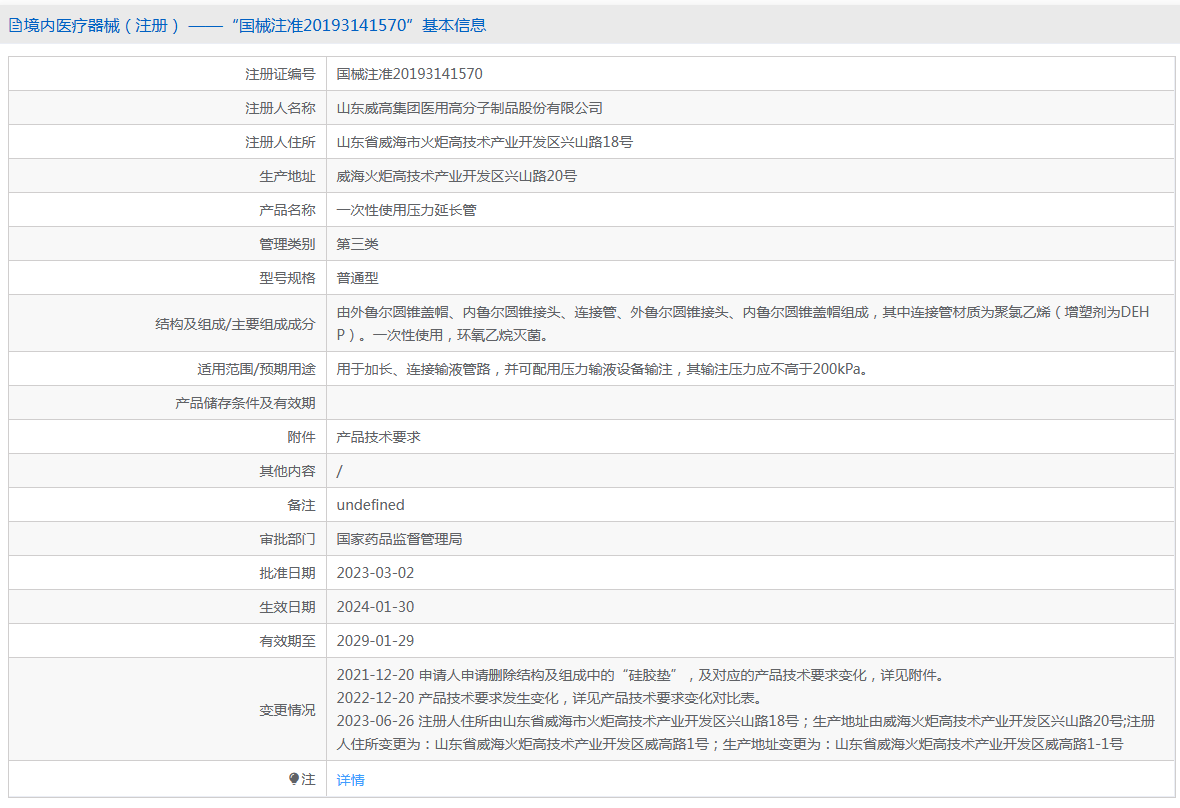Screen dimensions: 1180x808
Task: Click the 有效期至 label
Action: pos(287,640)
